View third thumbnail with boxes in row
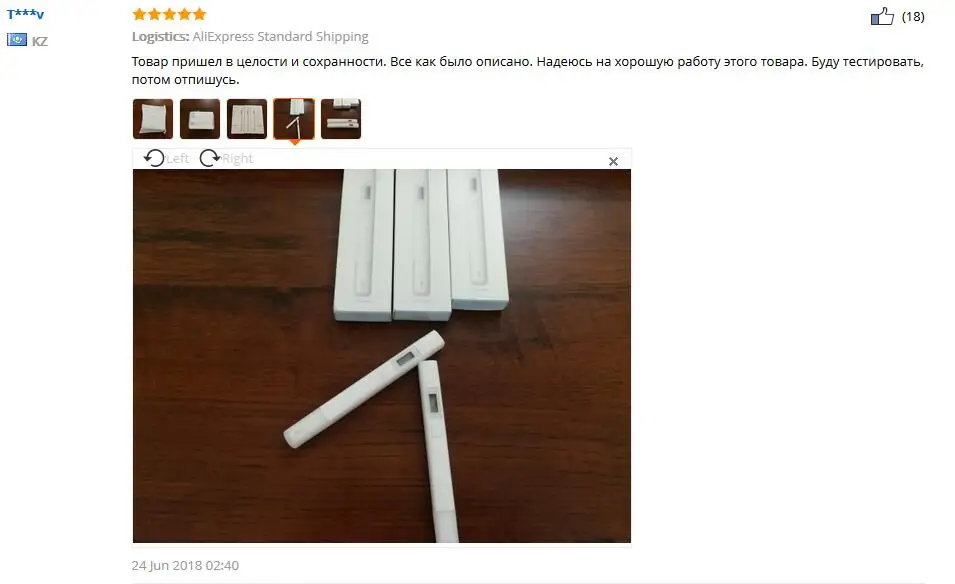The width and height of the screenshot is (955, 584). [x=247, y=119]
